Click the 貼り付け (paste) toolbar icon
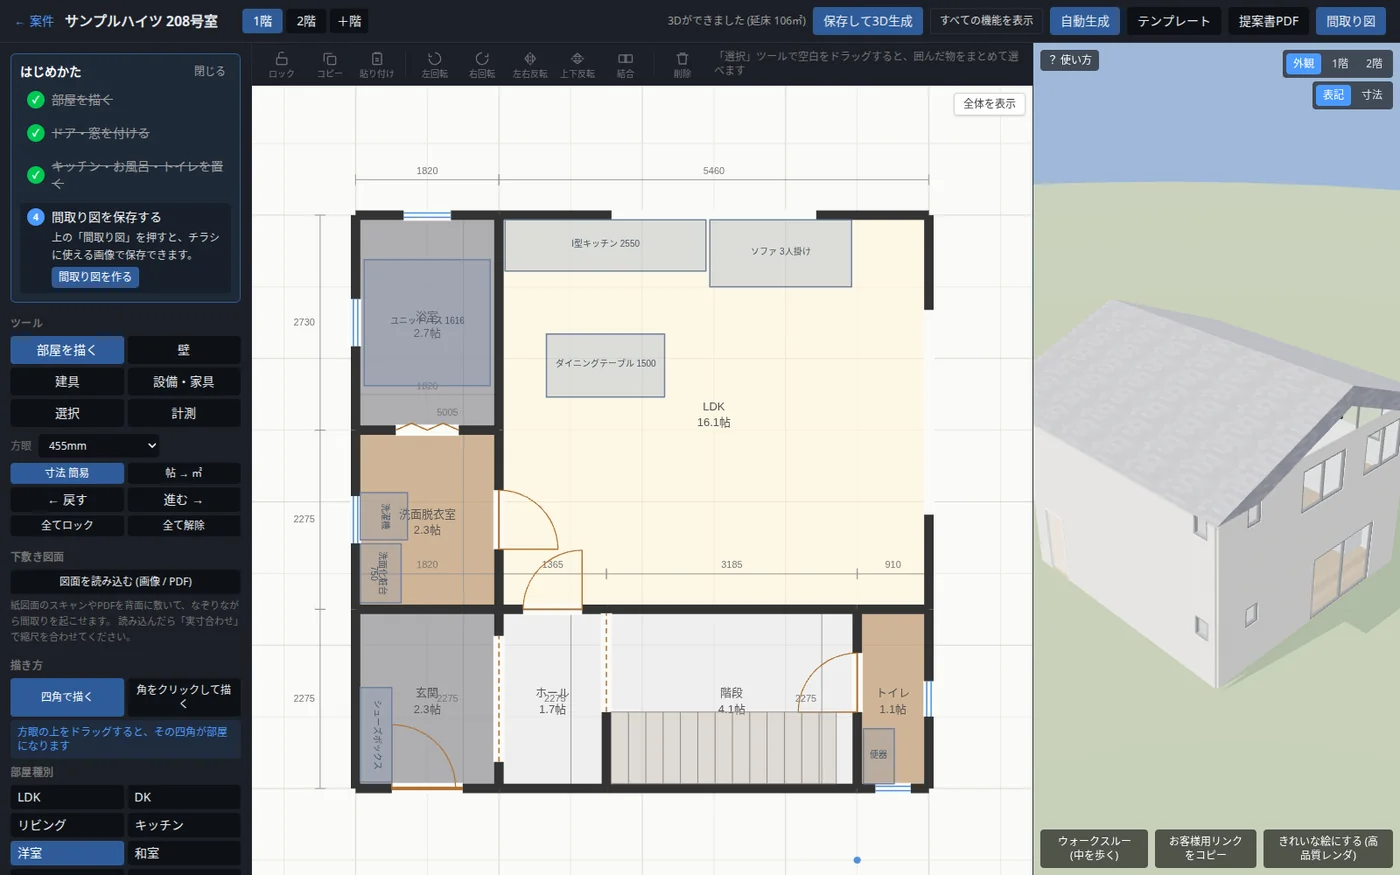Viewport: 1400px width, 875px height. (x=376, y=64)
